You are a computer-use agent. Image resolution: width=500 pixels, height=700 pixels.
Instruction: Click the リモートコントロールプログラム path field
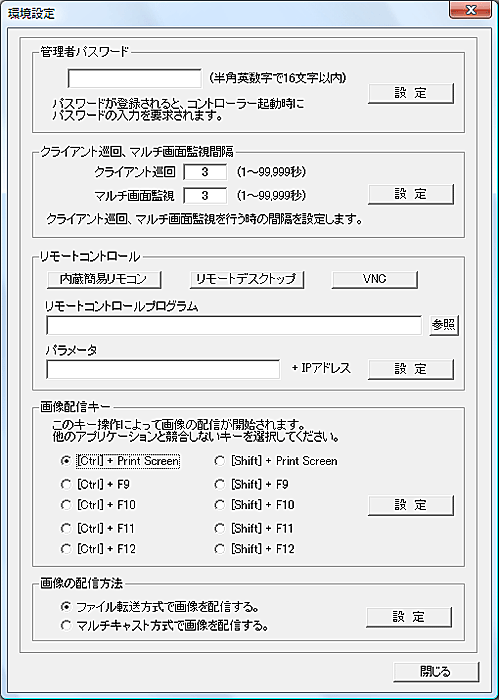pyautogui.click(x=234, y=325)
